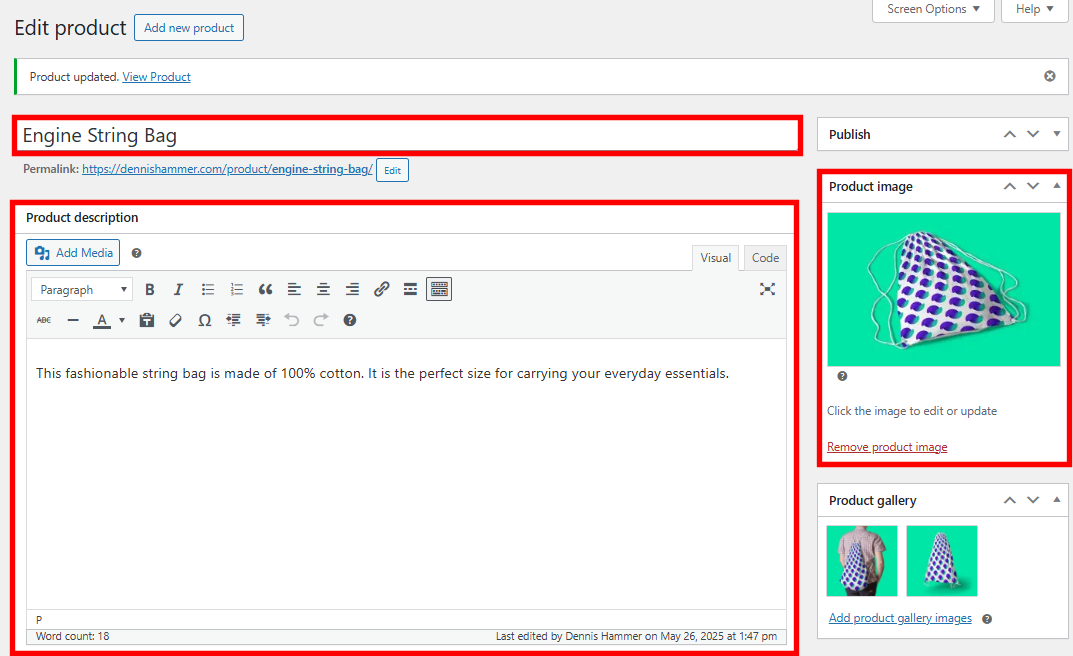Open the Paragraph style dropdown

point(81,289)
